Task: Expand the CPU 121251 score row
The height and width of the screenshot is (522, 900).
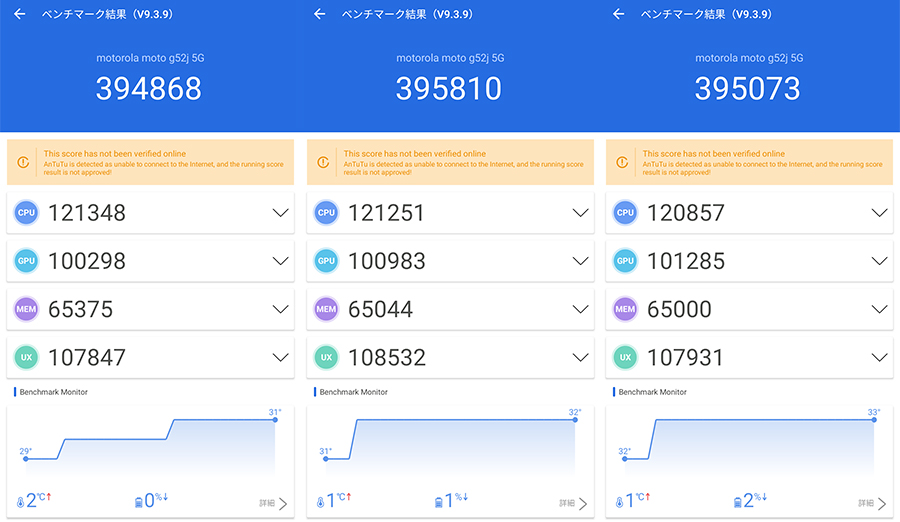Action: [x=580, y=213]
